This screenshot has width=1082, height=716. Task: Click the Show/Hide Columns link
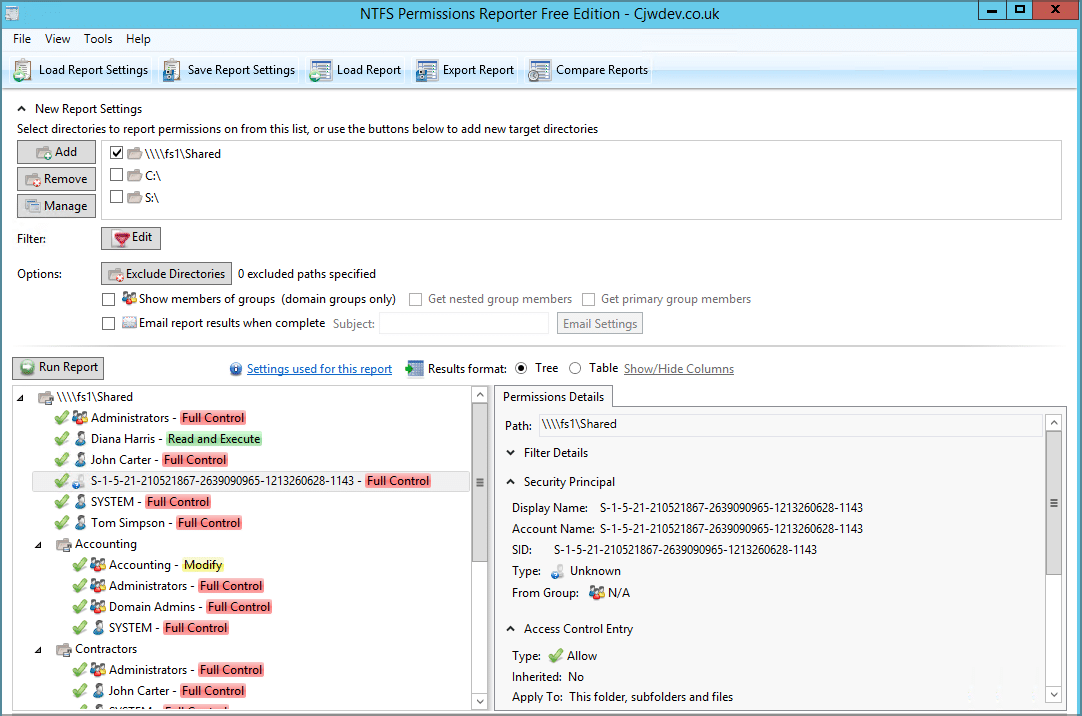pos(679,369)
